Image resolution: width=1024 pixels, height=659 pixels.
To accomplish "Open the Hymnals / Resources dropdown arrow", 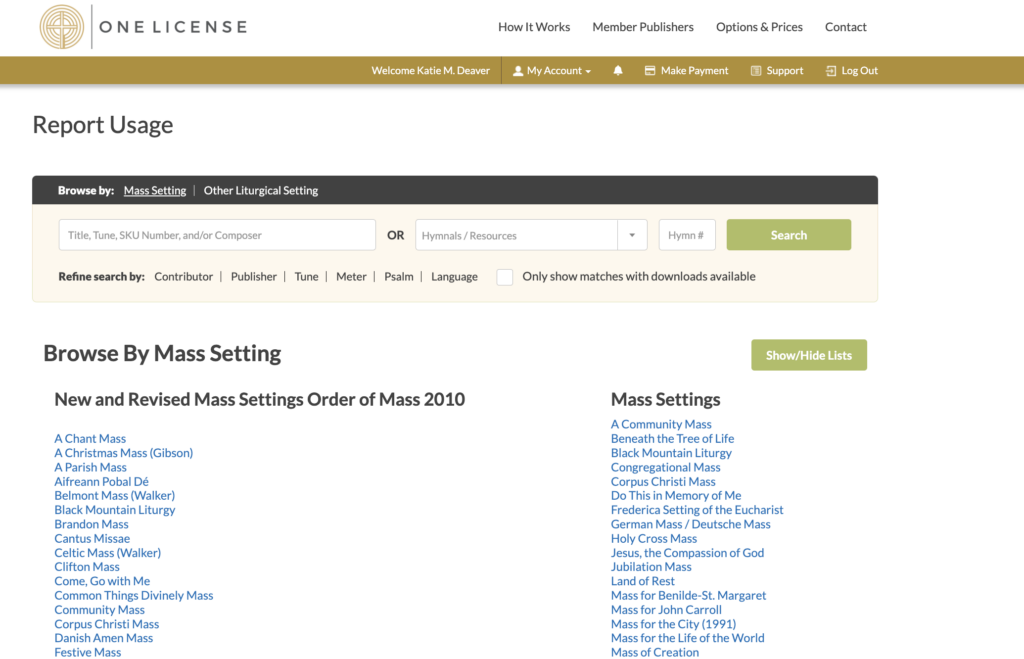I will pyautogui.click(x=632, y=234).
